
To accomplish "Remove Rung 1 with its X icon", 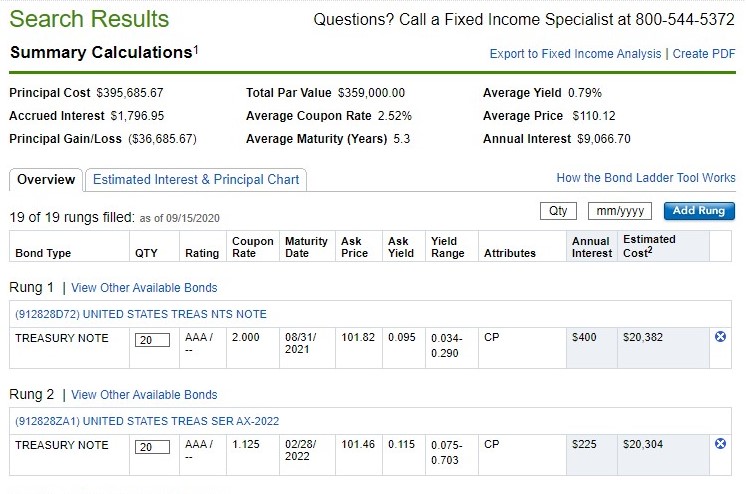I will pos(721,337).
